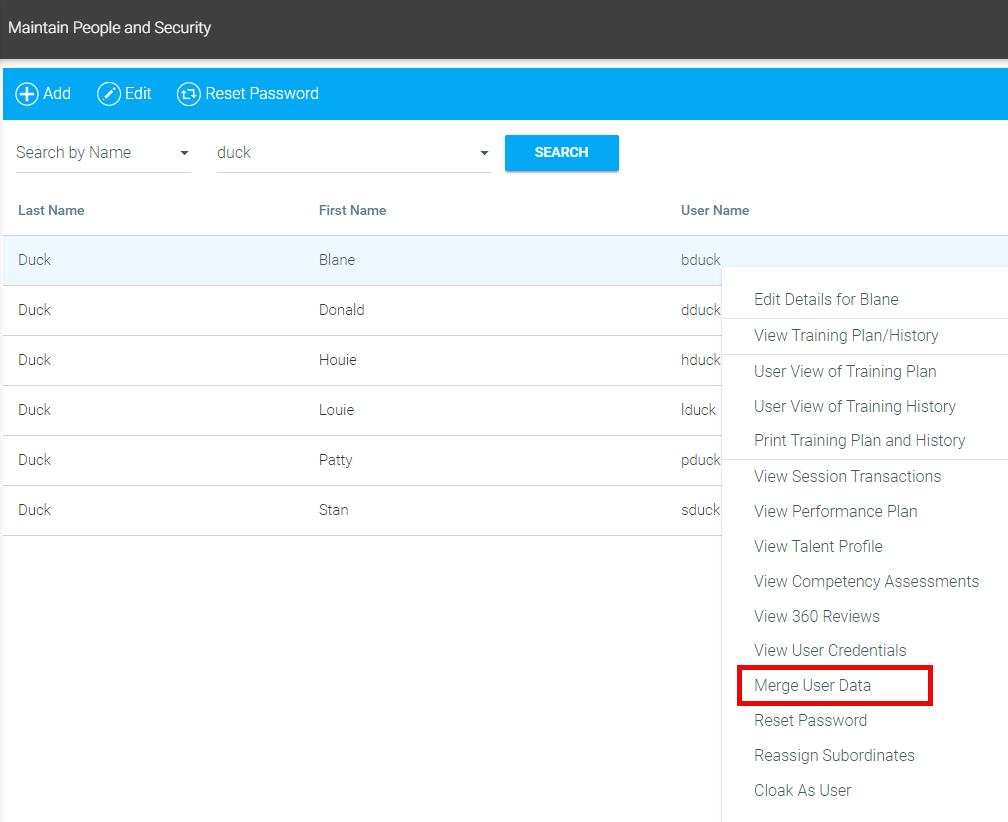Click the Add plus icon
Image resolution: width=1008 pixels, height=822 pixels.
tap(27, 94)
